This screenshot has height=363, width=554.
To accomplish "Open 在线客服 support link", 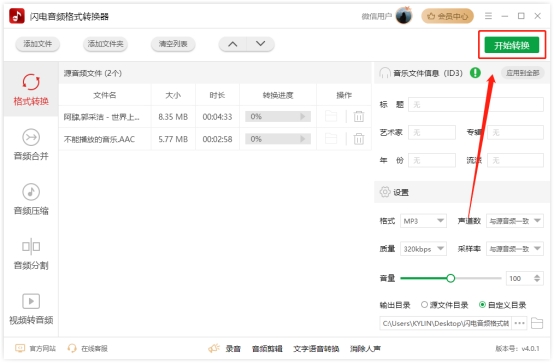I will (94, 349).
